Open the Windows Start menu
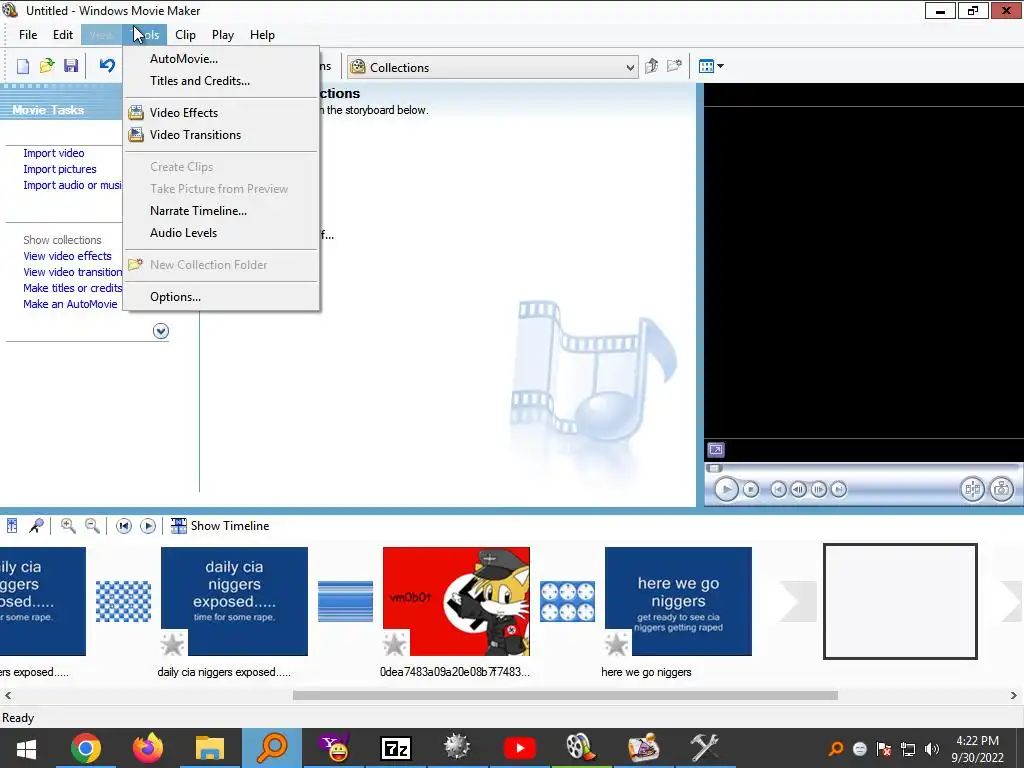Image resolution: width=1024 pixels, height=768 pixels. point(26,748)
